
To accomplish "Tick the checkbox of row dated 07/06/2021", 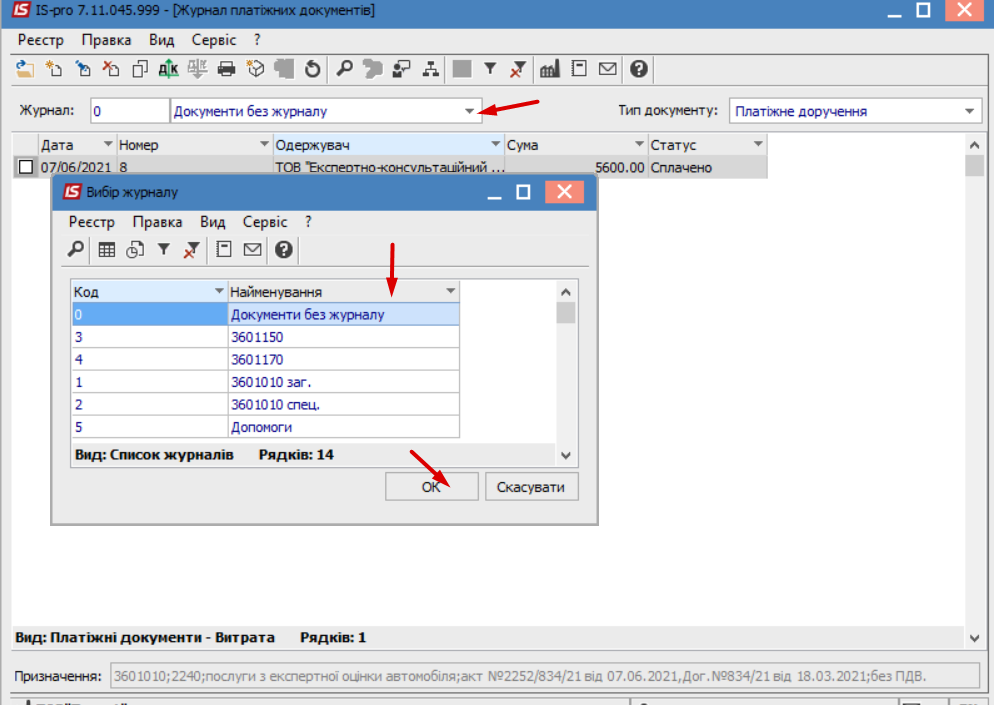I will 26,167.
